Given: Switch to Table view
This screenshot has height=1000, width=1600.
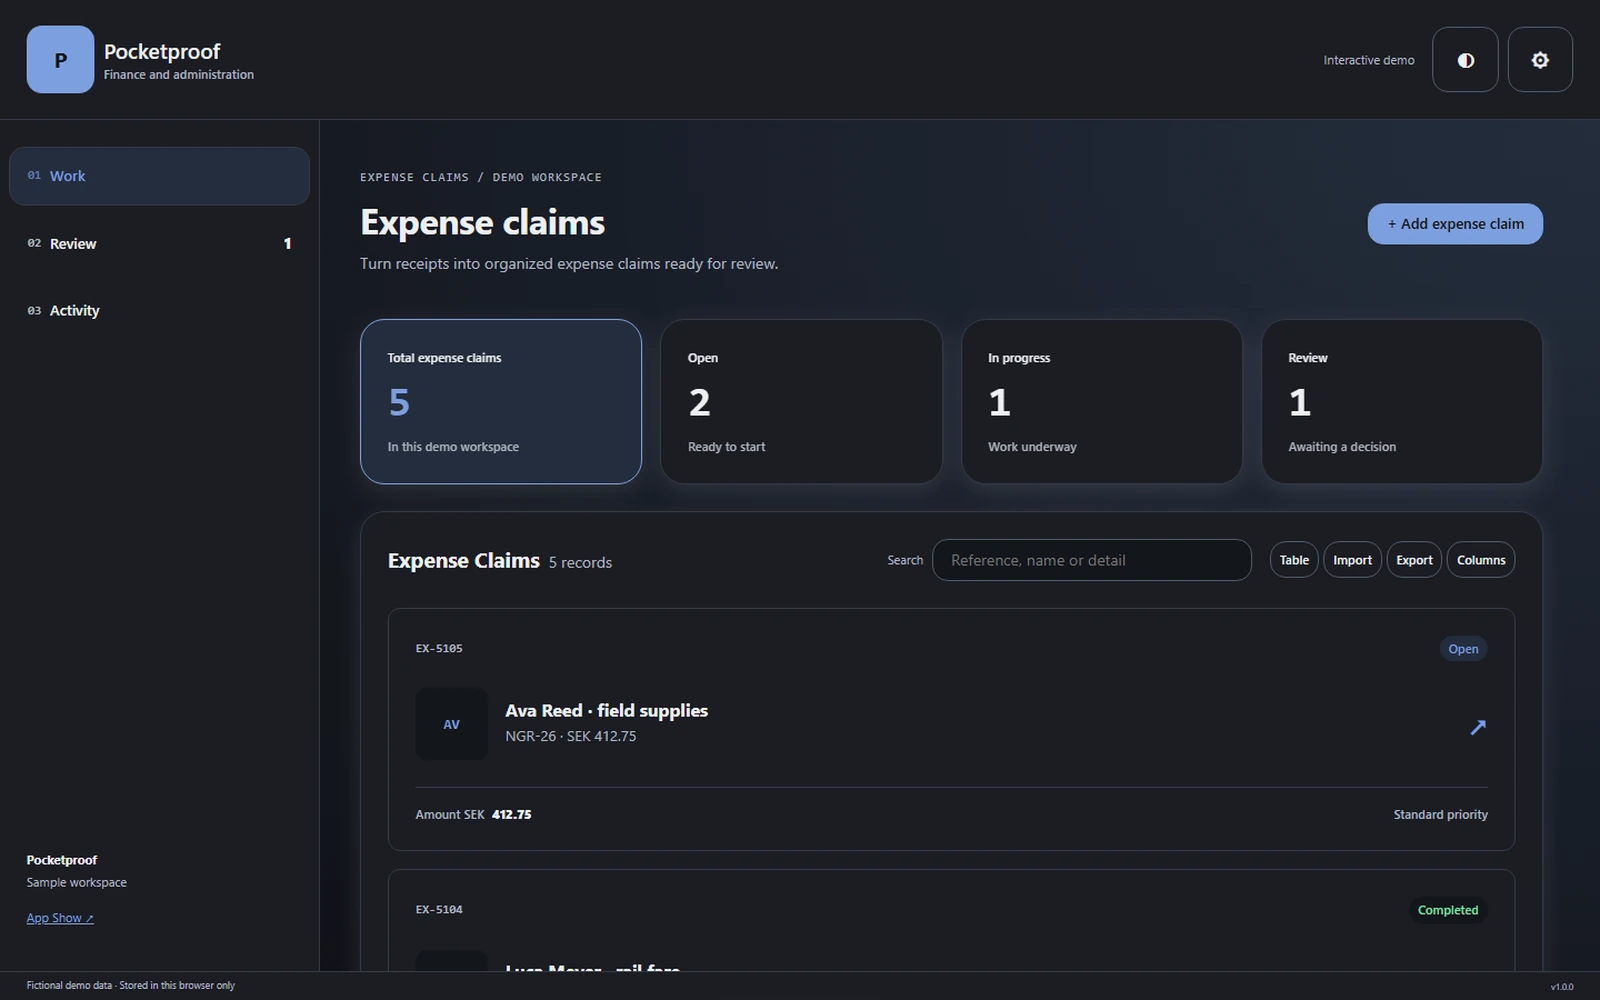Looking at the screenshot, I should [1294, 560].
